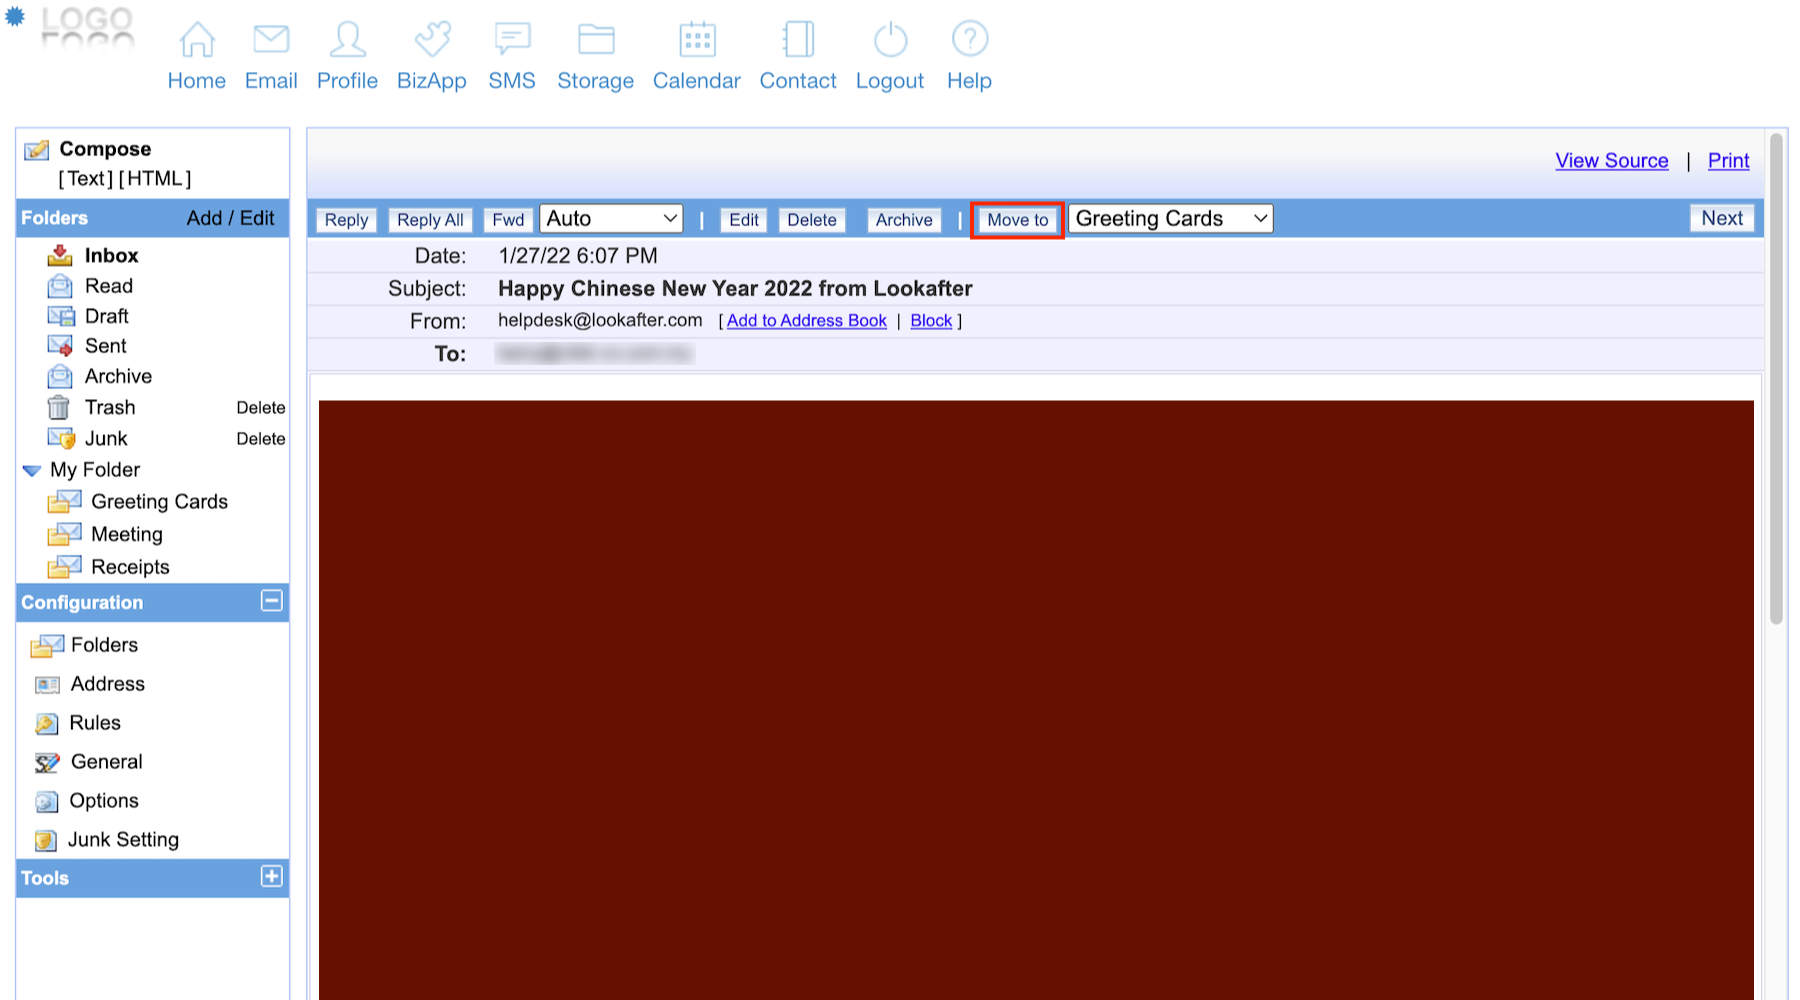Open the Calendar icon
The height and width of the screenshot is (1000, 1800).
(697, 40)
